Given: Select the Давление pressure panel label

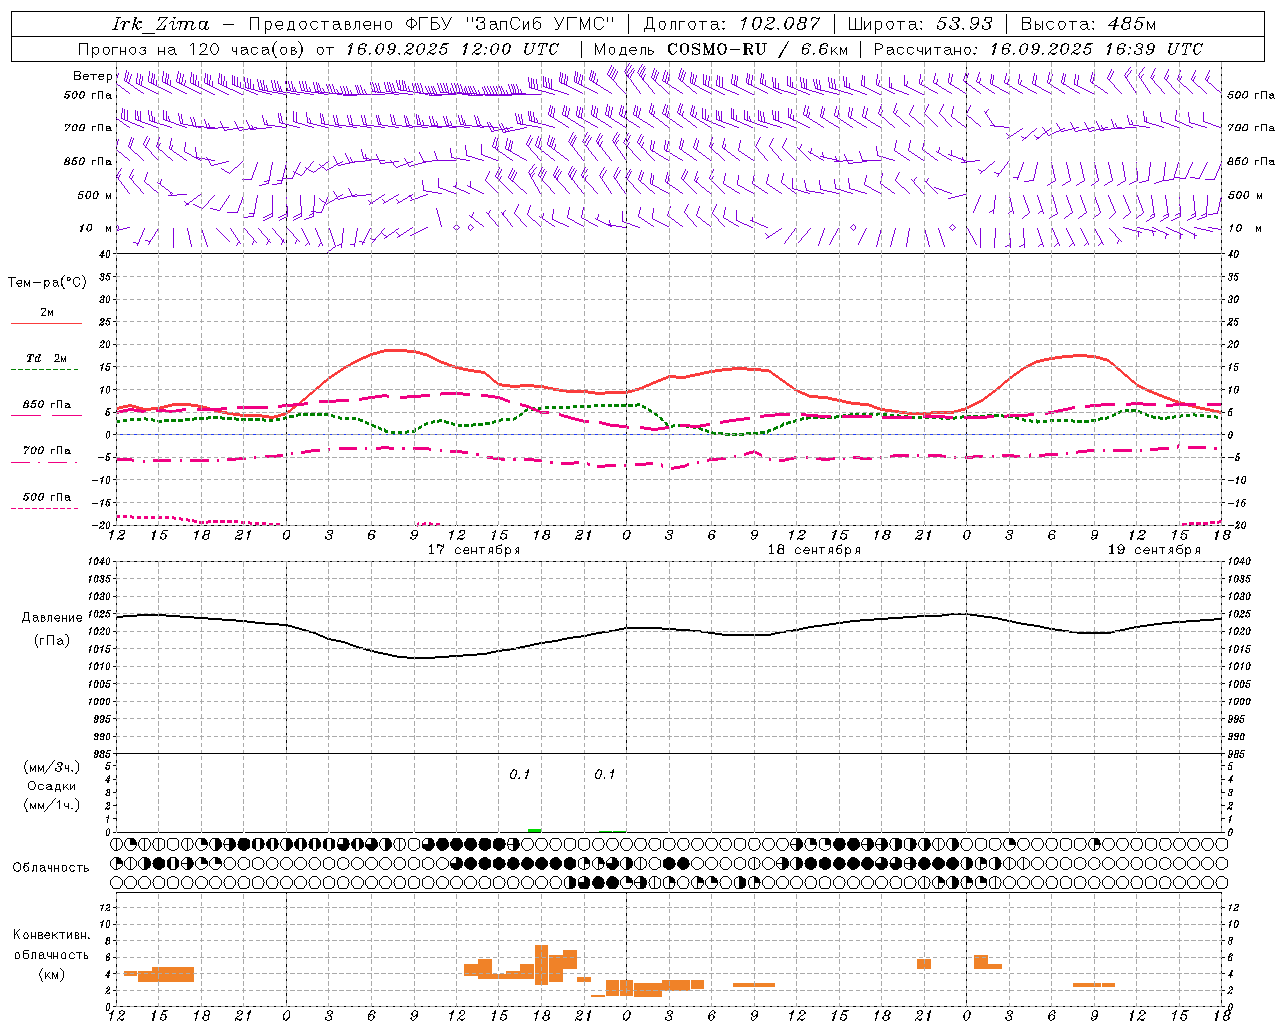Looking at the screenshot, I should pyautogui.click(x=50, y=617).
